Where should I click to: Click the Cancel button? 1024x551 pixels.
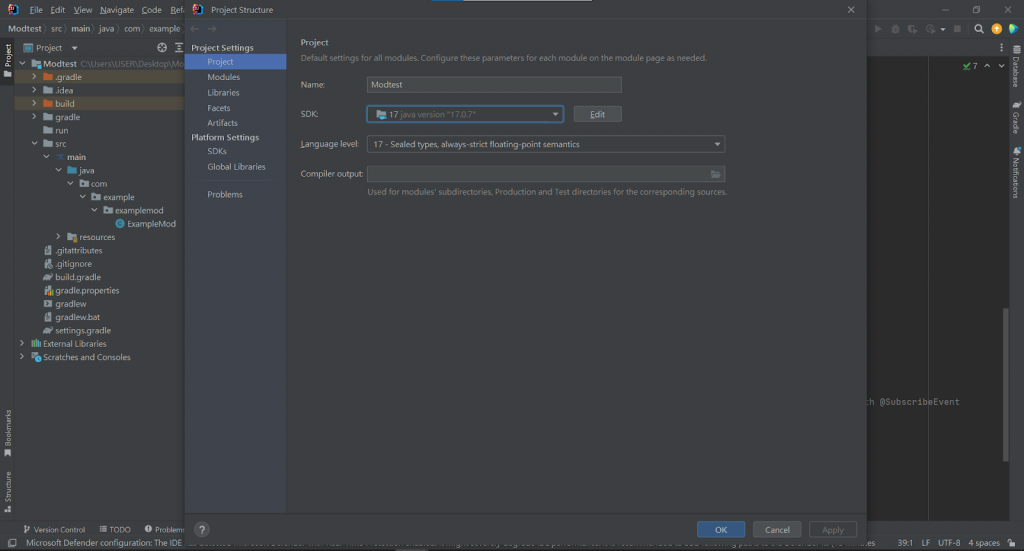click(777, 529)
